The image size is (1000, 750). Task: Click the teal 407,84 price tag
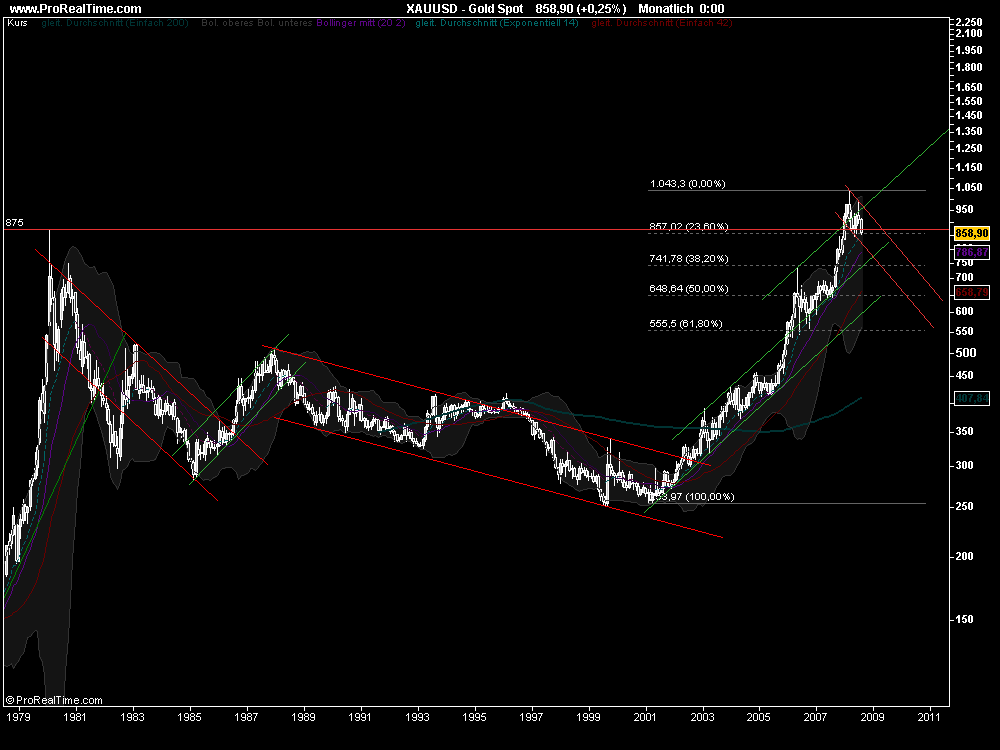[971, 398]
